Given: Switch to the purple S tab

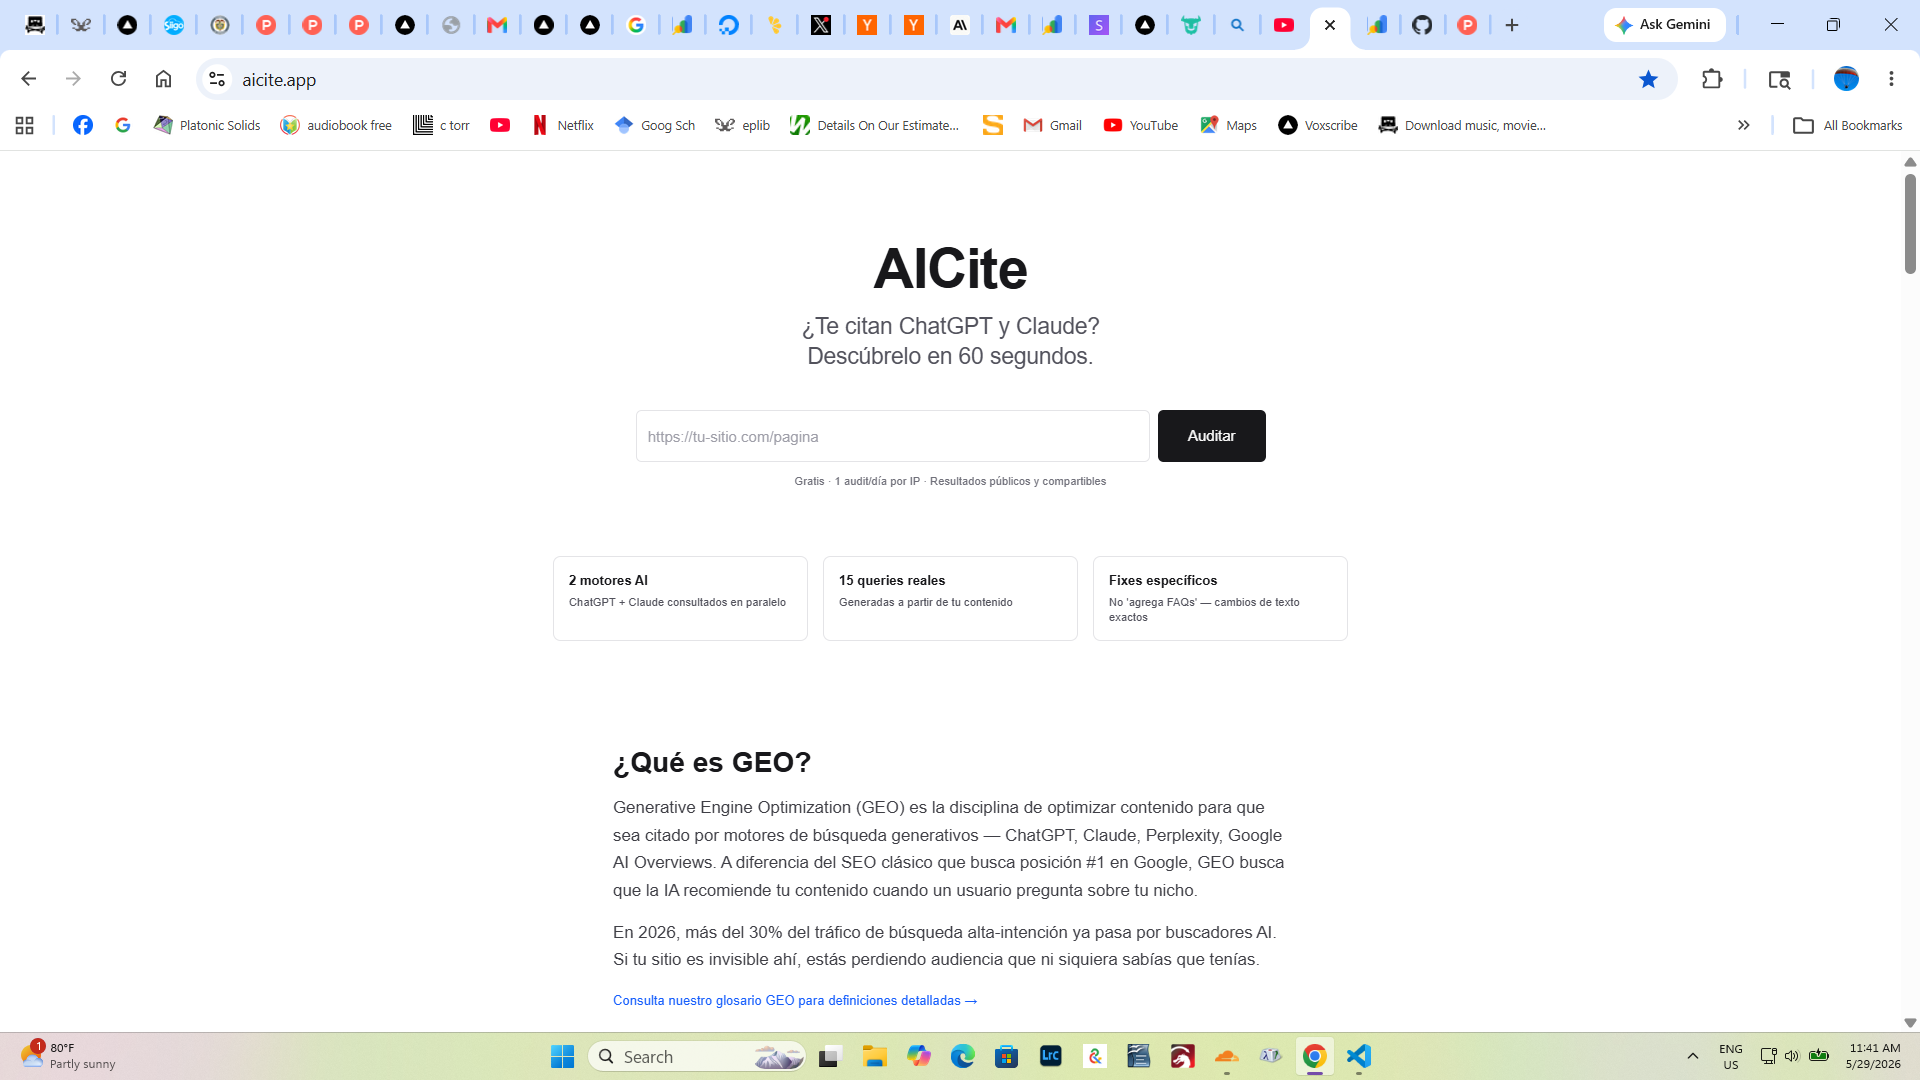Looking at the screenshot, I should [1099, 25].
